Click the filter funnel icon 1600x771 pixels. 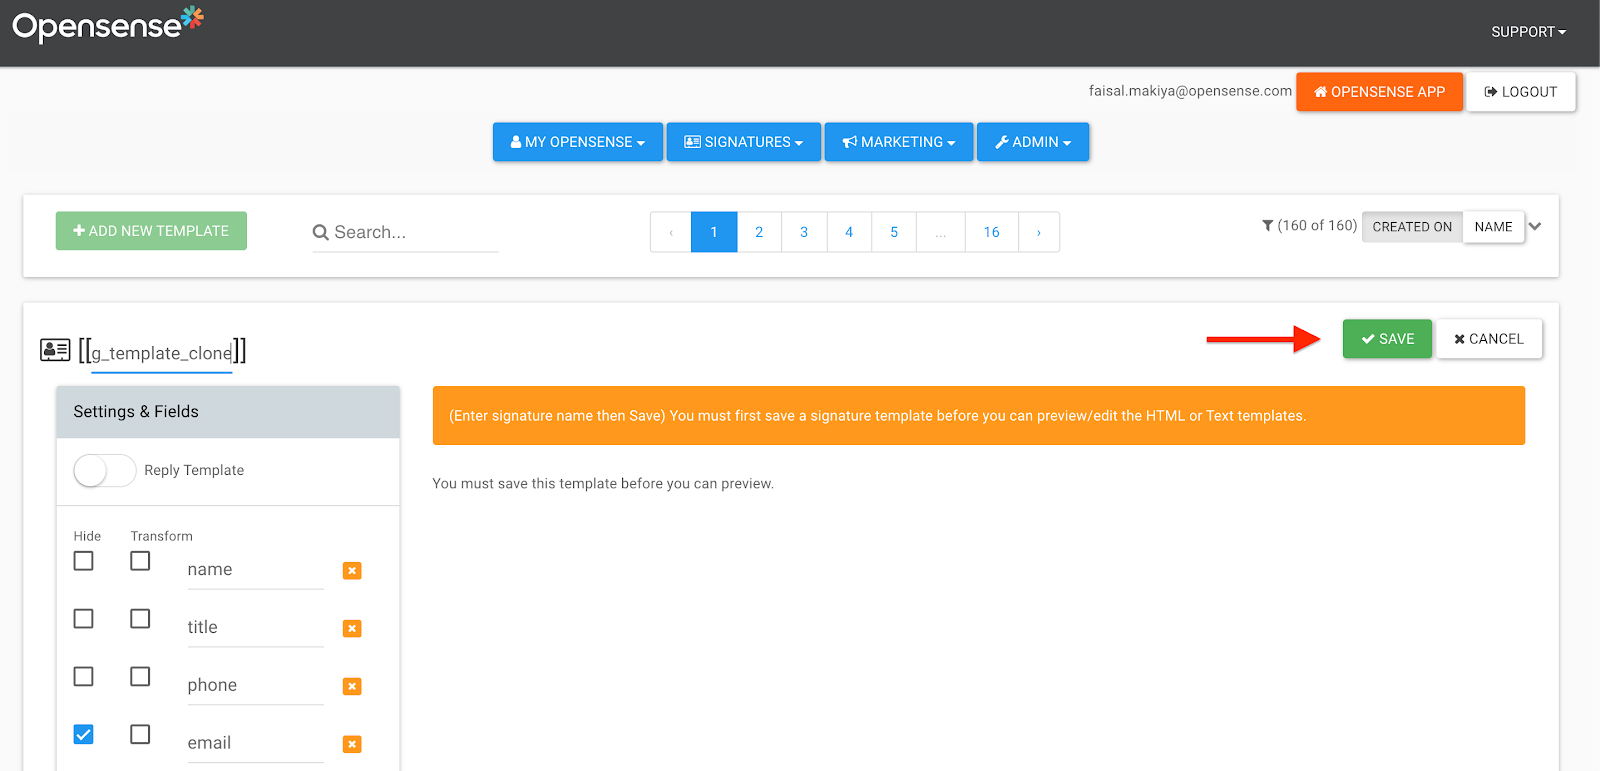1268,226
